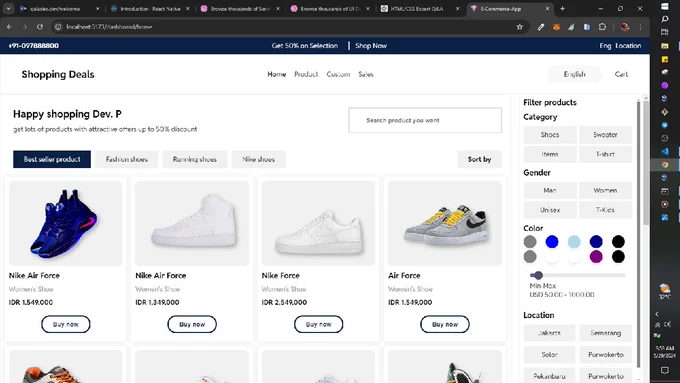This screenshot has height=383, width=680.
Task: Open the Chrome three-dot menu
Action: point(641,27)
